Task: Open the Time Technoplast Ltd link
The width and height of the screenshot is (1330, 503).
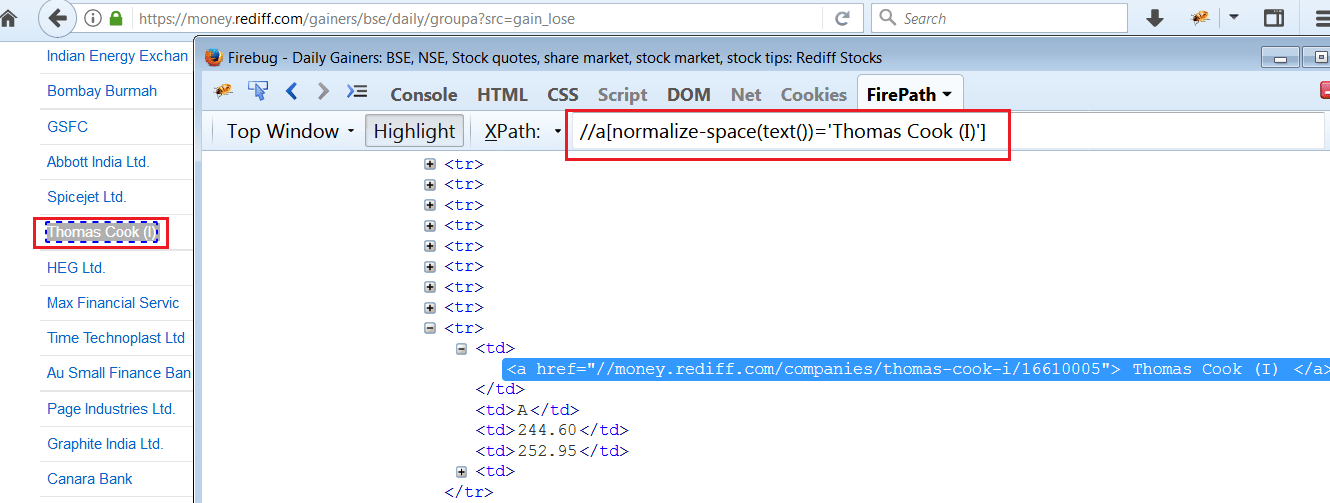Action: click(x=116, y=338)
